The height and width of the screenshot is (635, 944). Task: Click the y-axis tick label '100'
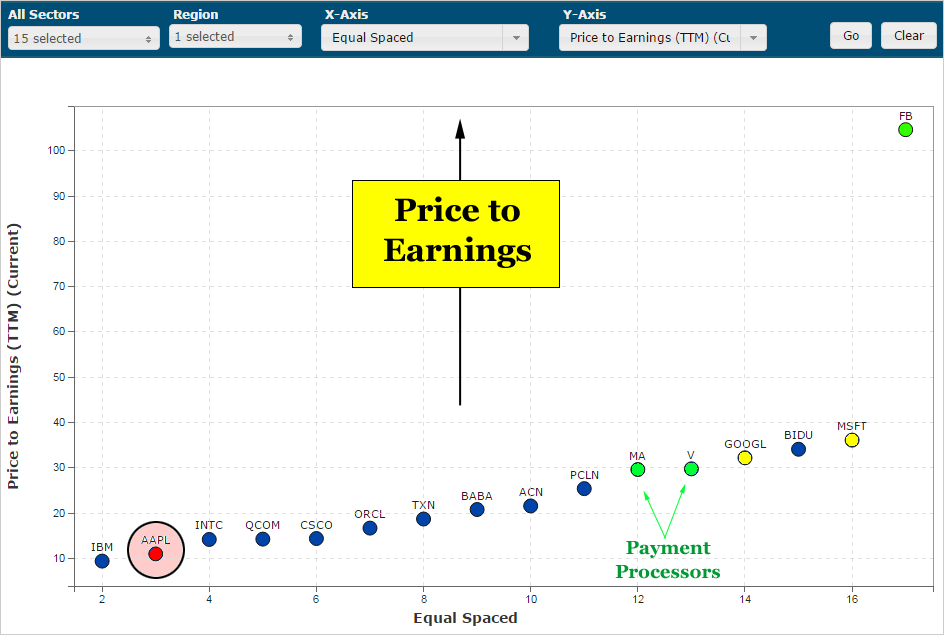coord(57,150)
